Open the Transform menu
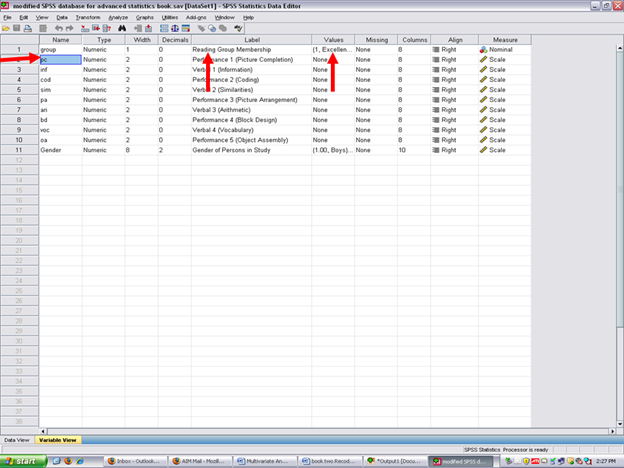The width and height of the screenshot is (624, 468). click(x=88, y=17)
